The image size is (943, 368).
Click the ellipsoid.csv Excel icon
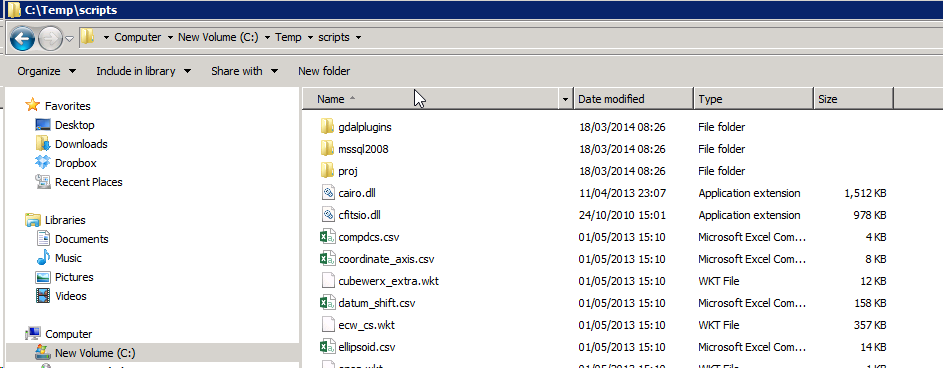[327, 346]
